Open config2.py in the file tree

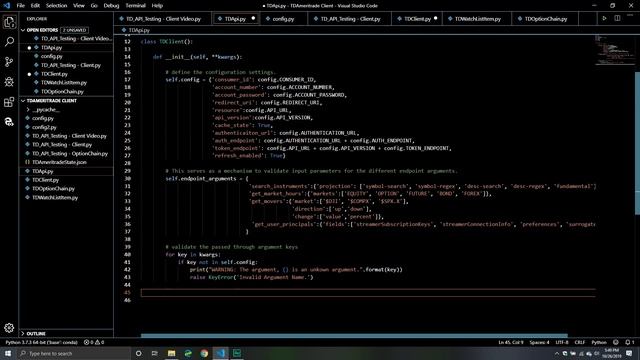pos(44,127)
